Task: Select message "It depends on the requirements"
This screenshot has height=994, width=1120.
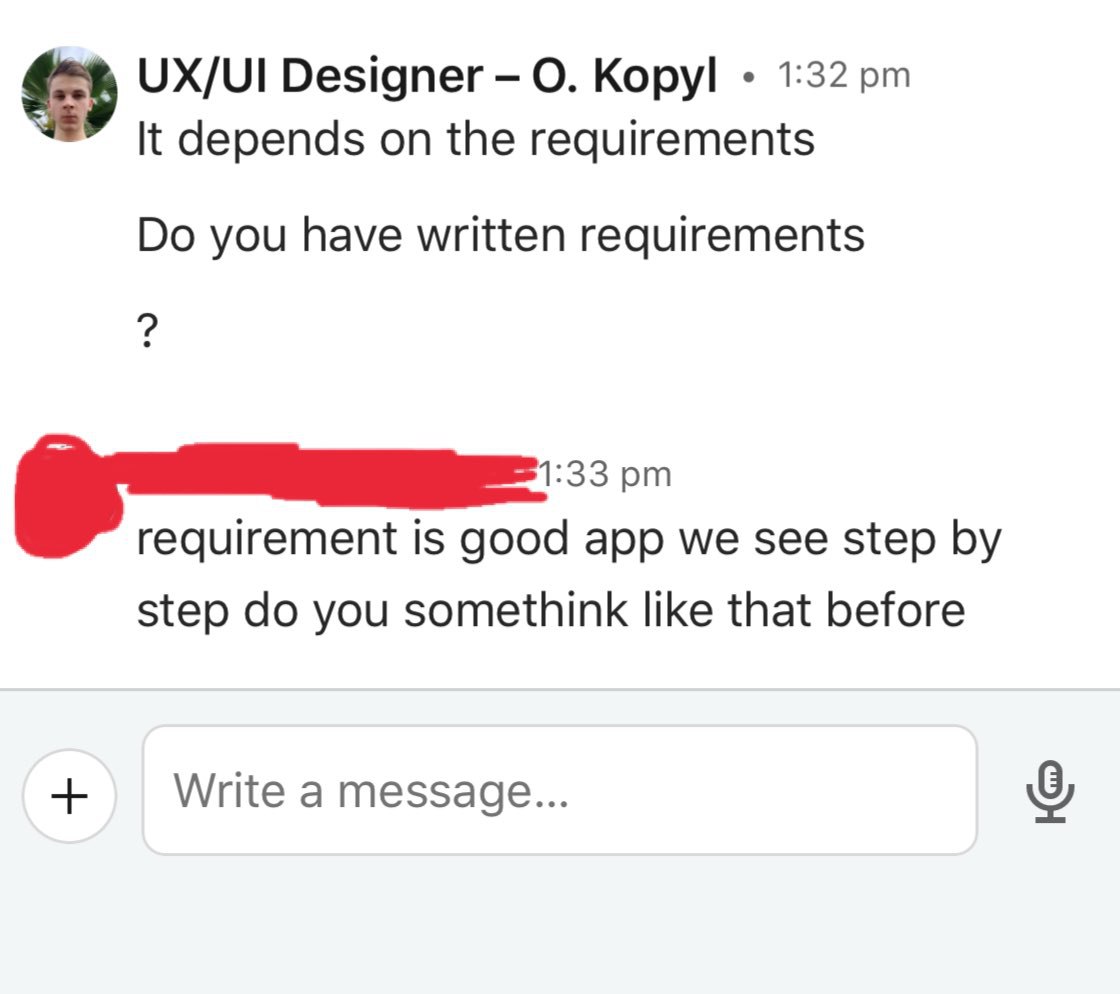Action: tap(475, 139)
